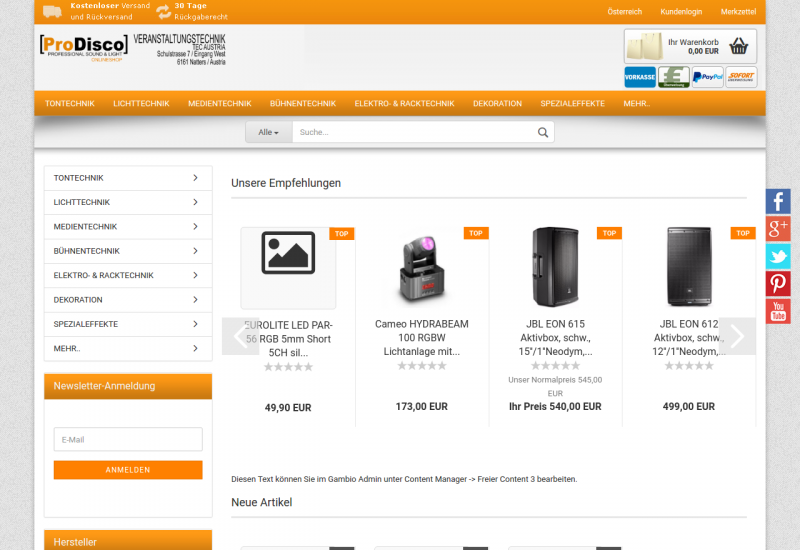Screen dimensions: 800x550
Task: Select BÜHNENTECHNIK in the top navigation bar
Action: [x=302, y=103]
